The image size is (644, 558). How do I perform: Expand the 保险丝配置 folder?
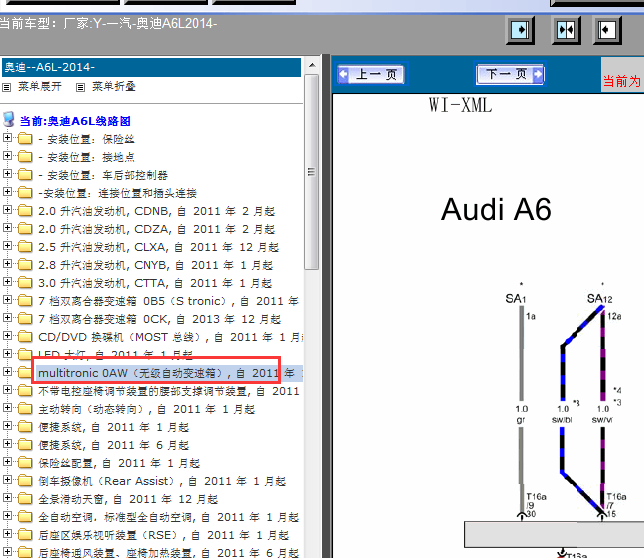click(x=7, y=462)
